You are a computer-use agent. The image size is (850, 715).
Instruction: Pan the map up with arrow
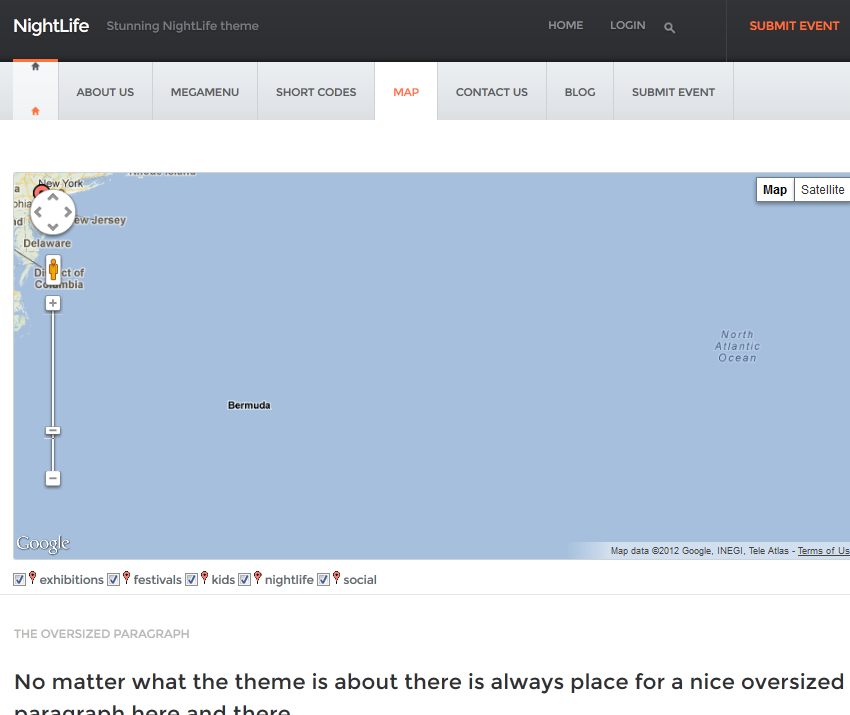pos(53,197)
